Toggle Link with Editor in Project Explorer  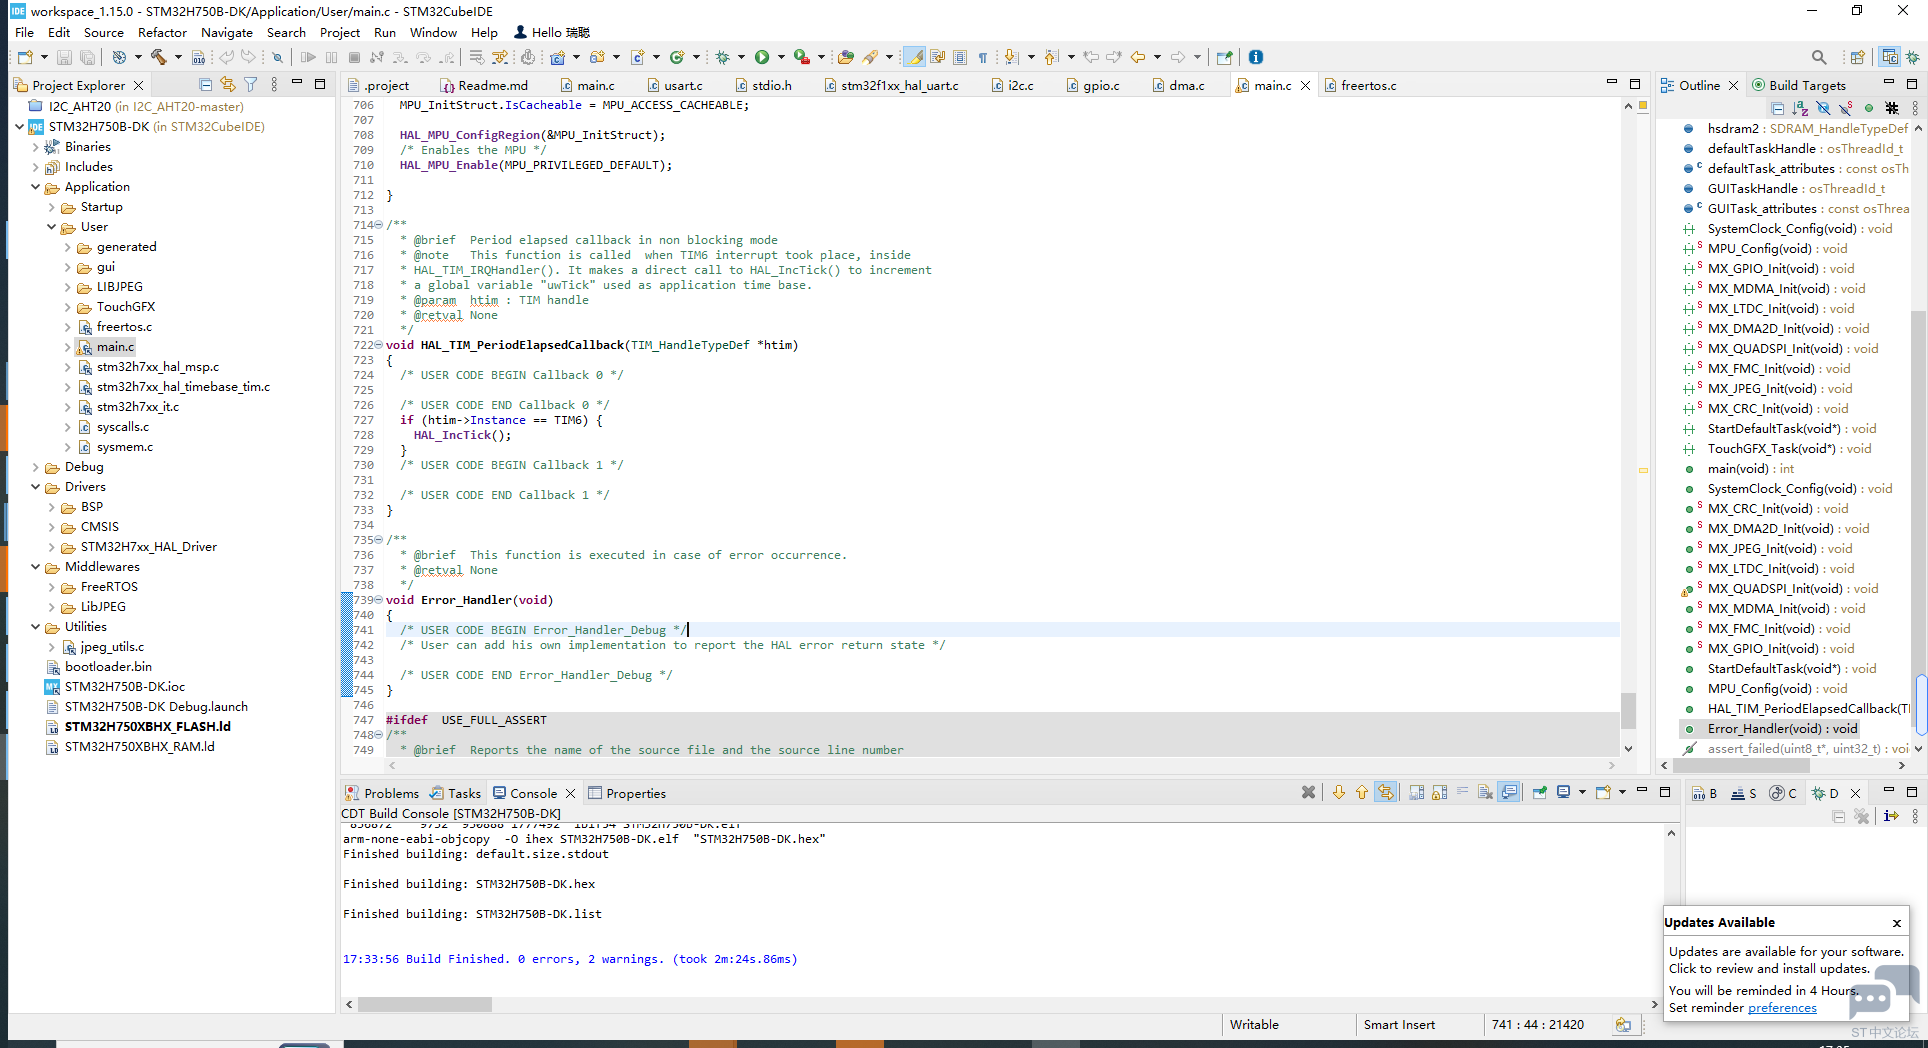point(228,85)
